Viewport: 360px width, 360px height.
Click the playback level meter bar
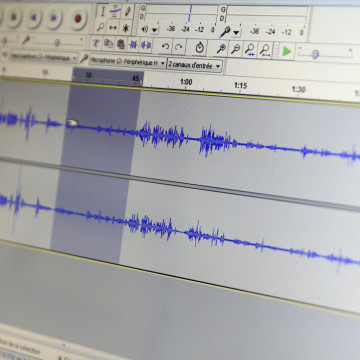click(x=182, y=13)
